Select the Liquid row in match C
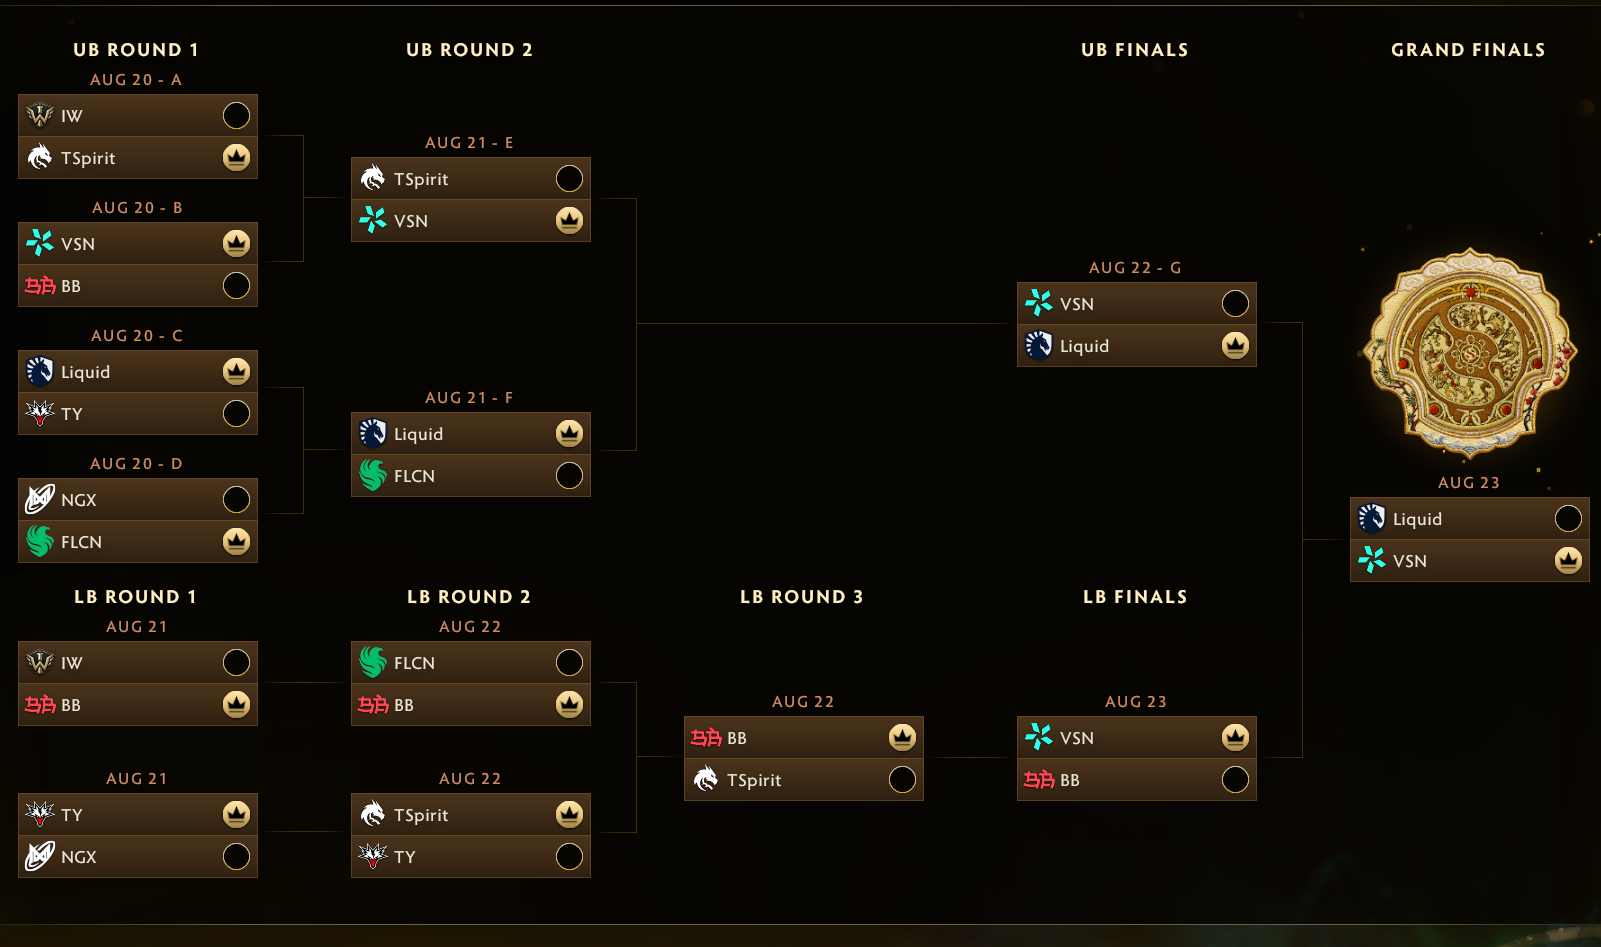The width and height of the screenshot is (1601, 947). click(x=138, y=371)
